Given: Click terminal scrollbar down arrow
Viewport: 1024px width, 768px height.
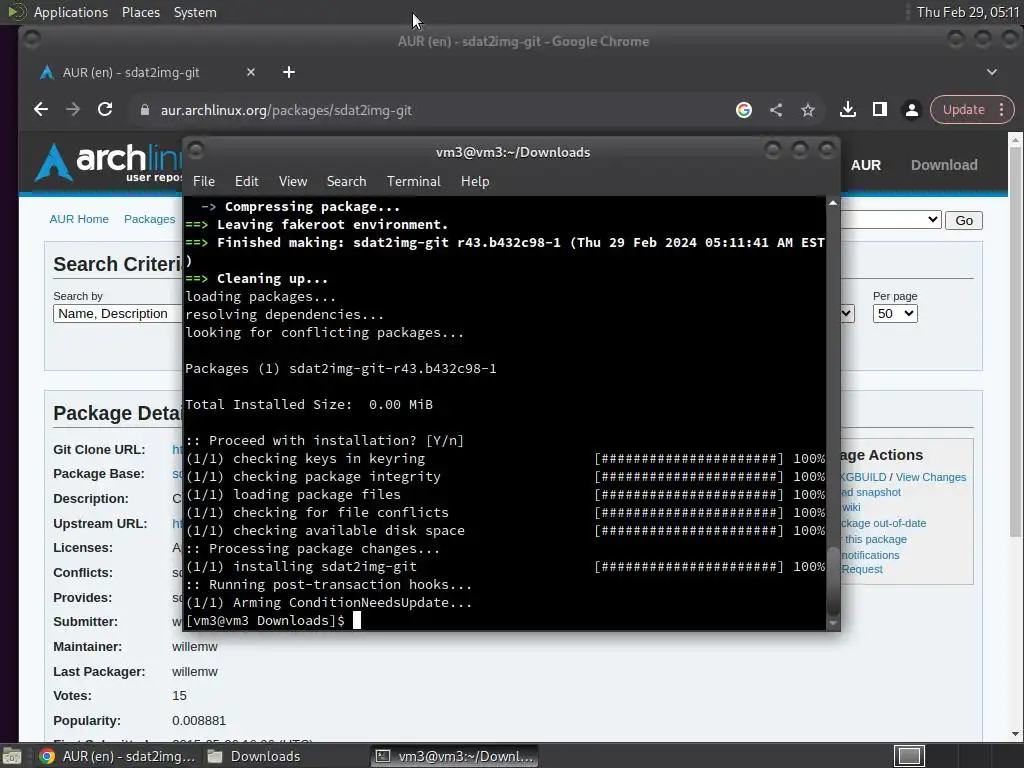Looking at the screenshot, I should pyautogui.click(x=833, y=624).
